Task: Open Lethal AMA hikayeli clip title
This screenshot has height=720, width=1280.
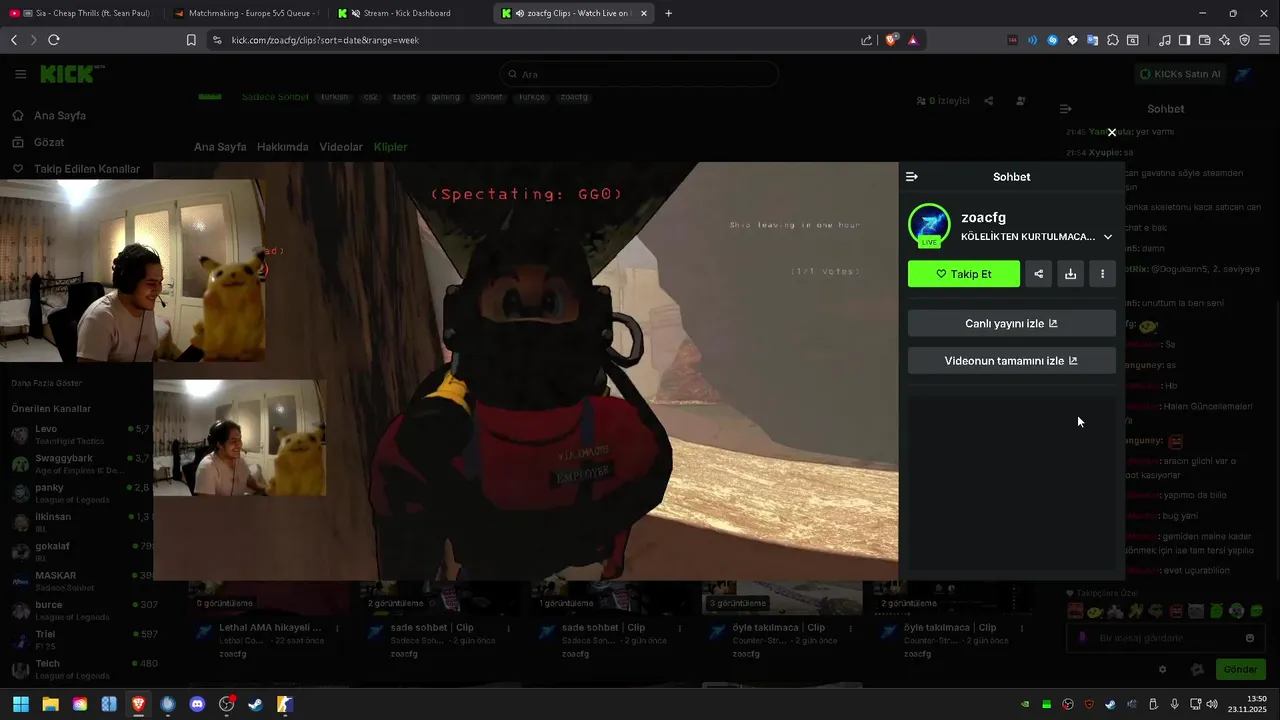Action: 270,628
